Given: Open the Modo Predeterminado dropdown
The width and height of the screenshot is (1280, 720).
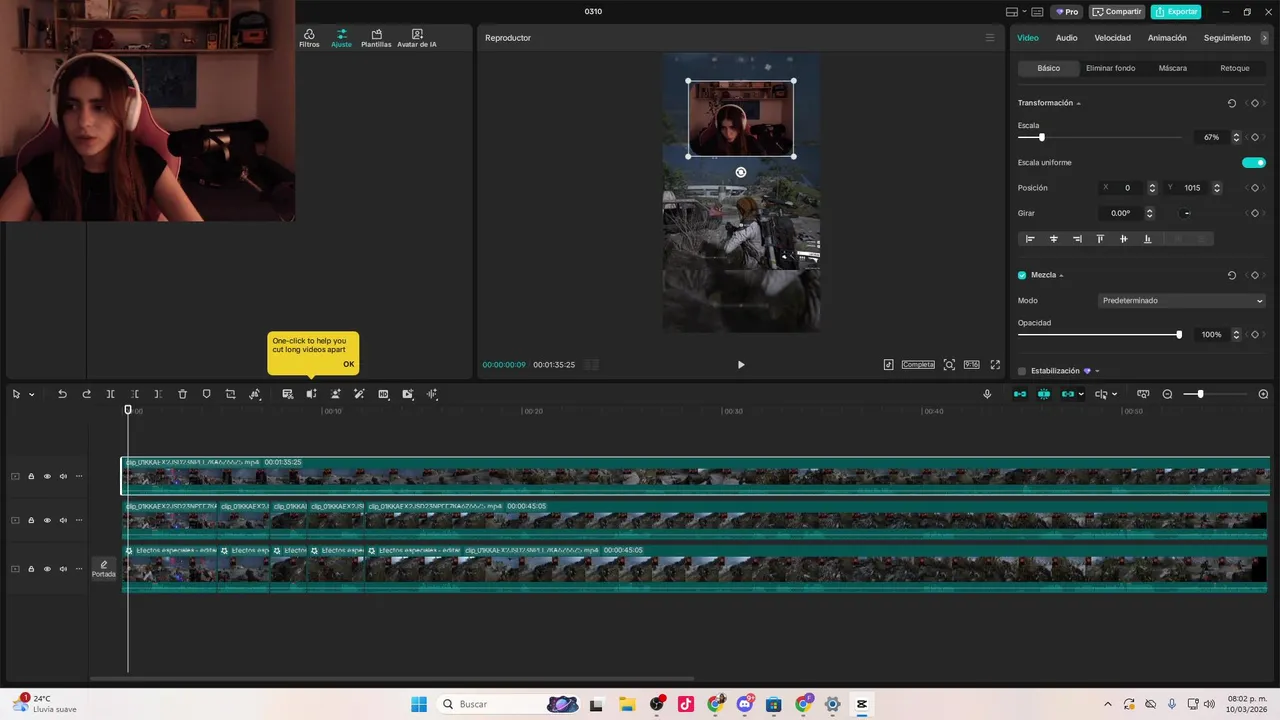Looking at the screenshot, I should (1182, 300).
